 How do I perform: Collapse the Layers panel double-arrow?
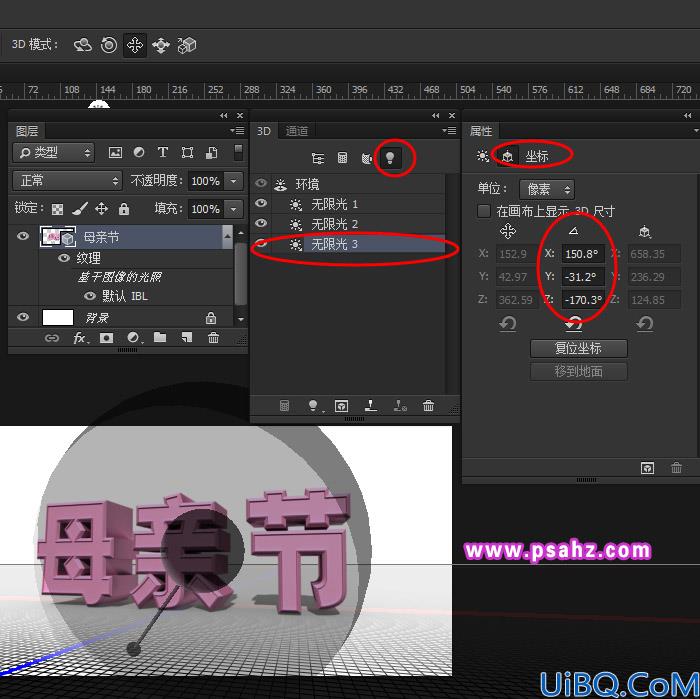224,116
